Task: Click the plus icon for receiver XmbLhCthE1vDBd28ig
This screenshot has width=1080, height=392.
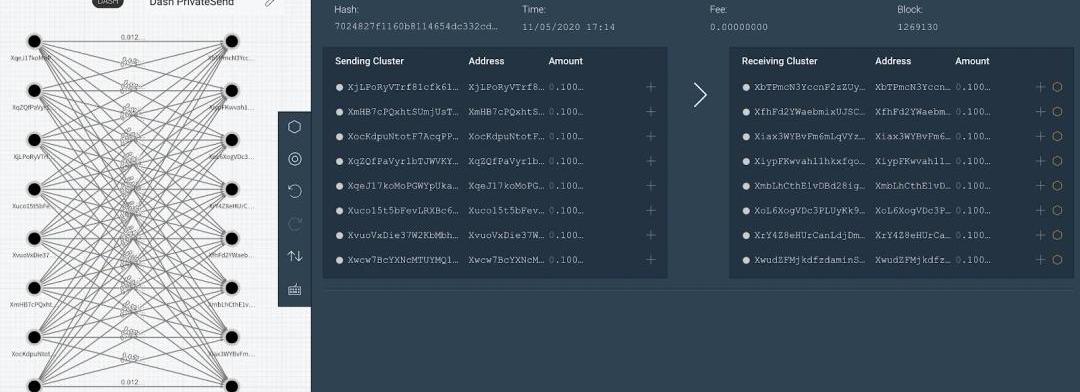Action: [1041, 186]
